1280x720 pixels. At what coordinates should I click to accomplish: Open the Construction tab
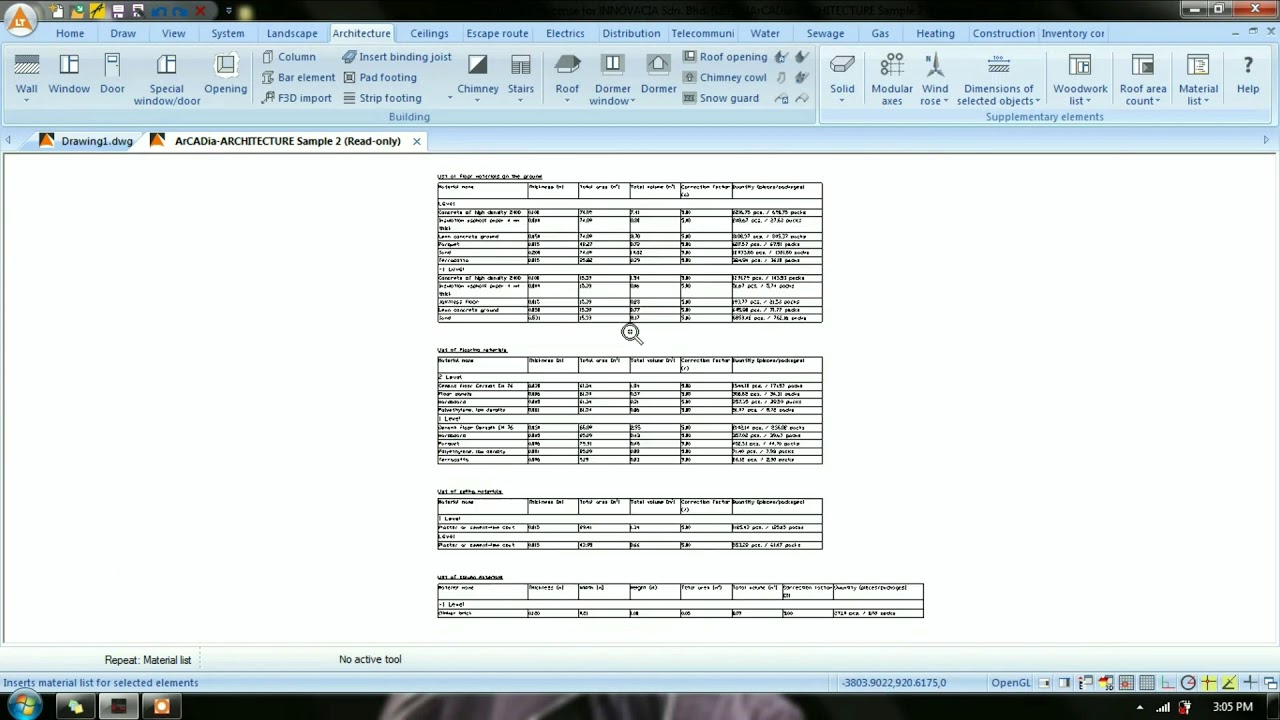pos(1003,33)
